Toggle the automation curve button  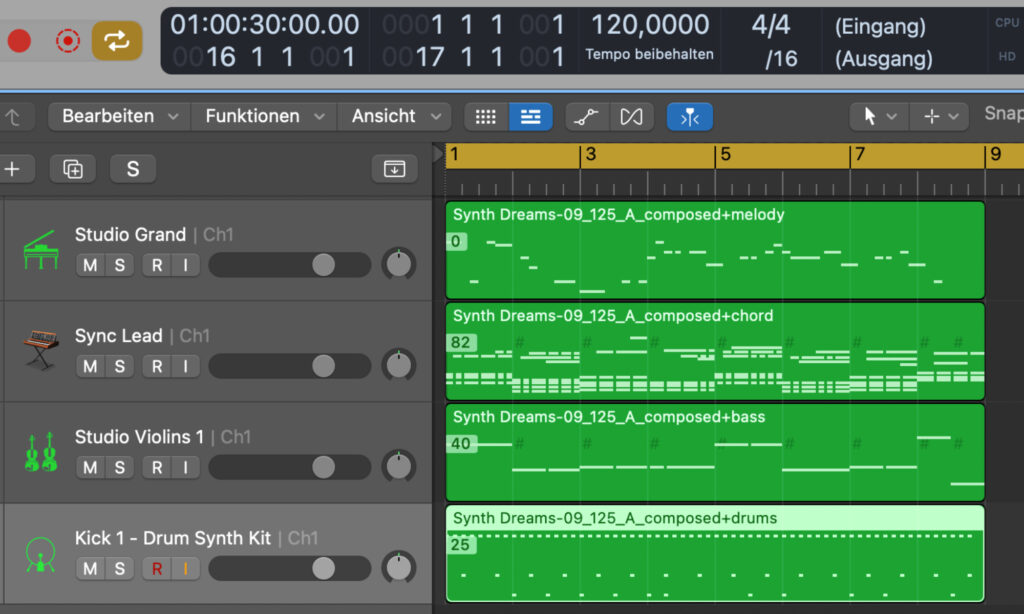click(586, 117)
